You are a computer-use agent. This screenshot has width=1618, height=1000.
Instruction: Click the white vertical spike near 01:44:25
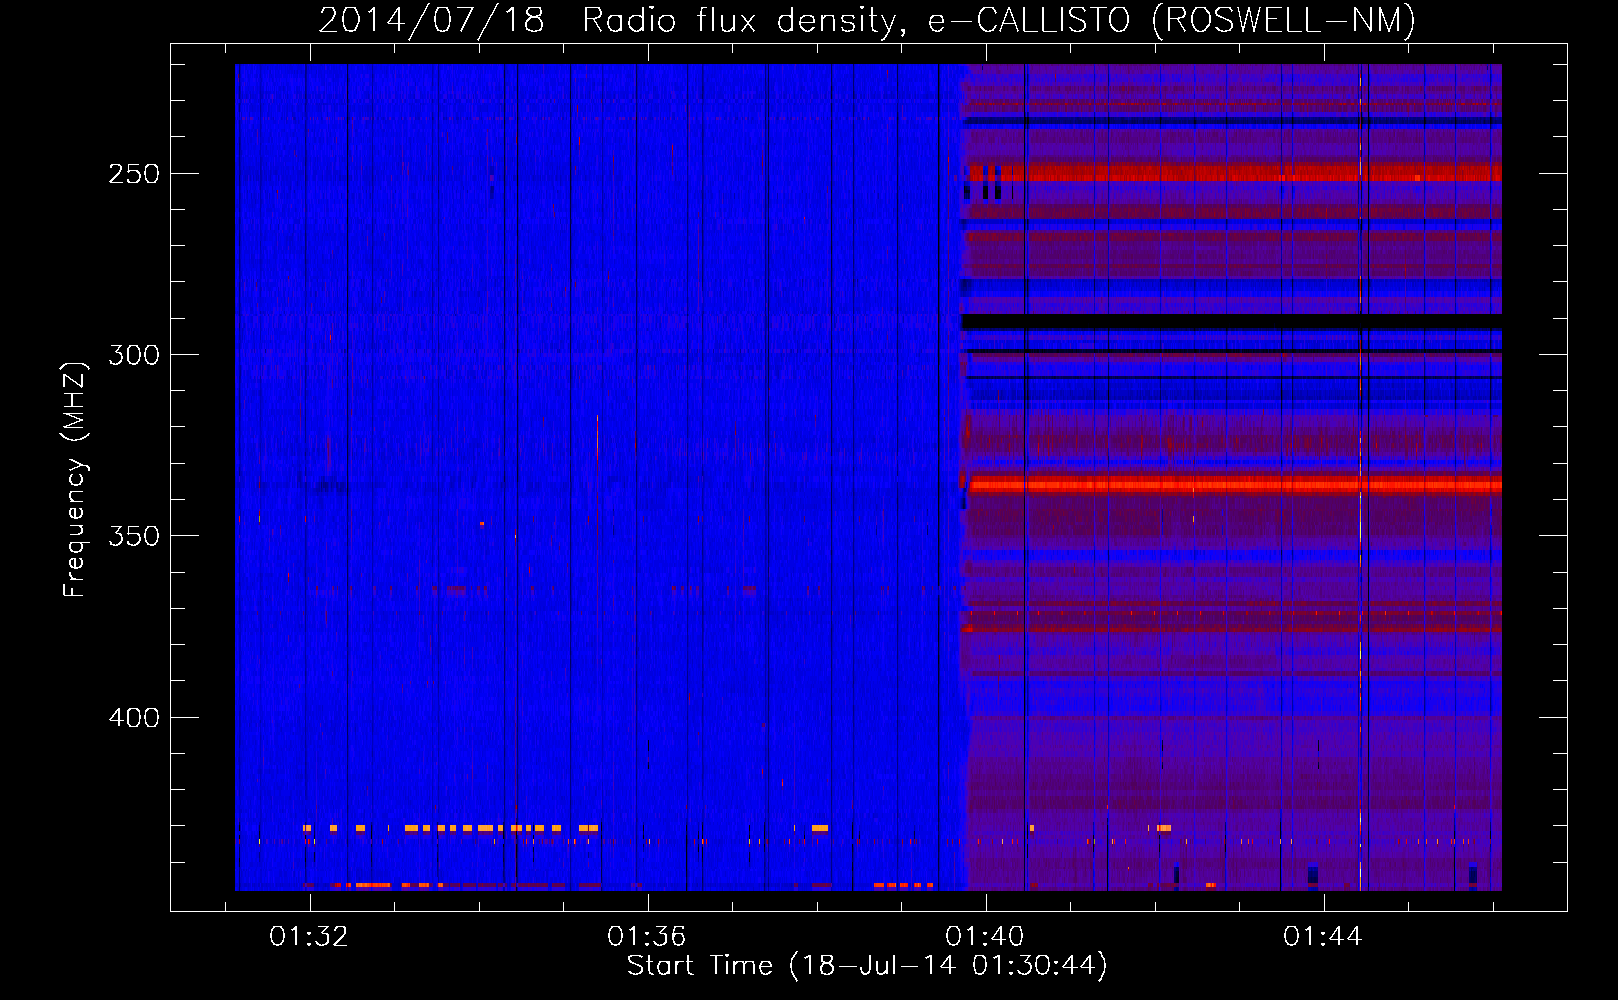pyautogui.click(x=1360, y=477)
